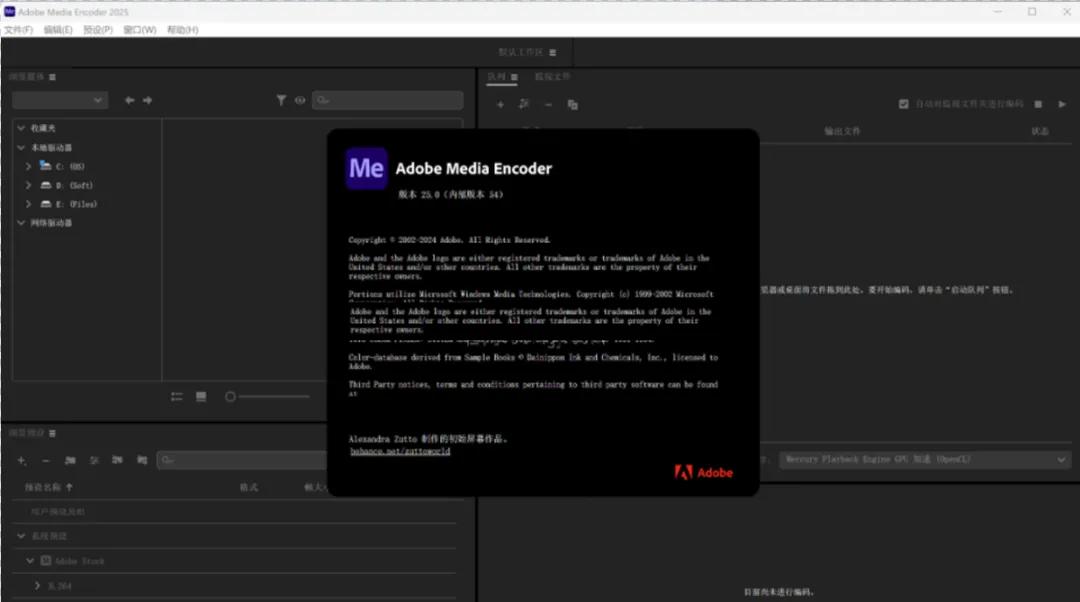Image resolution: width=1080 pixels, height=602 pixels.
Task: Remove item with queue minus icon
Action: click(x=548, y=105)
